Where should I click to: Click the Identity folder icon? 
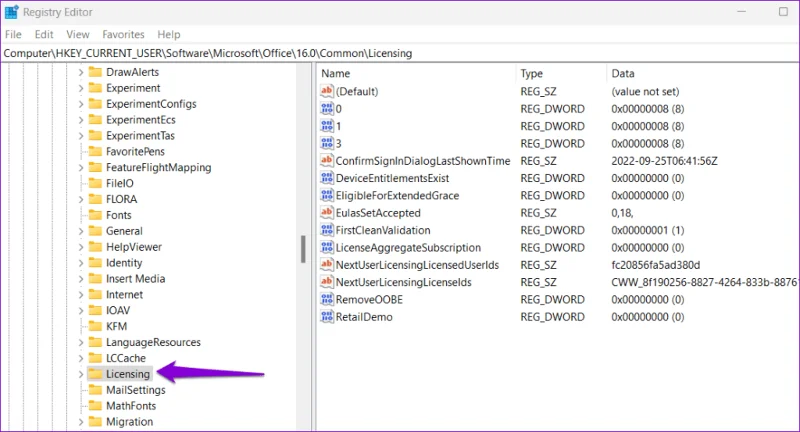(95, 263)
